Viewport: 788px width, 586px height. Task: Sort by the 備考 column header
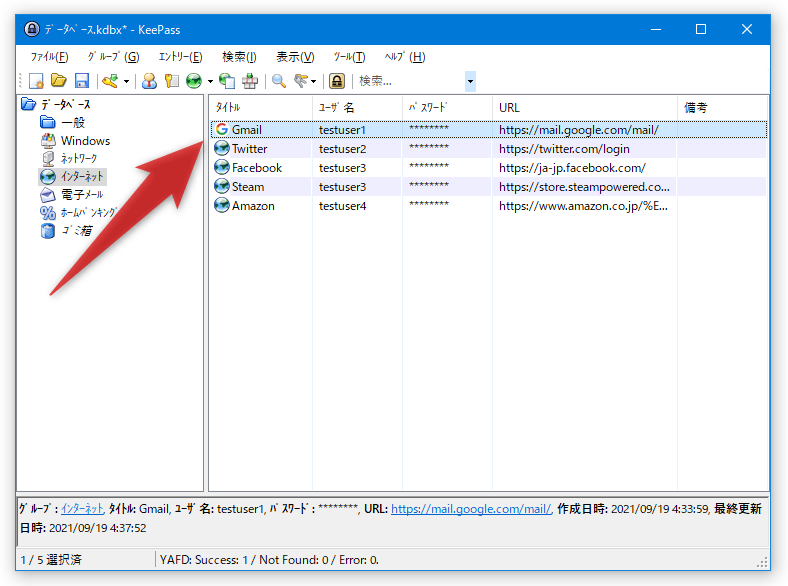click(x=722, y=108)
